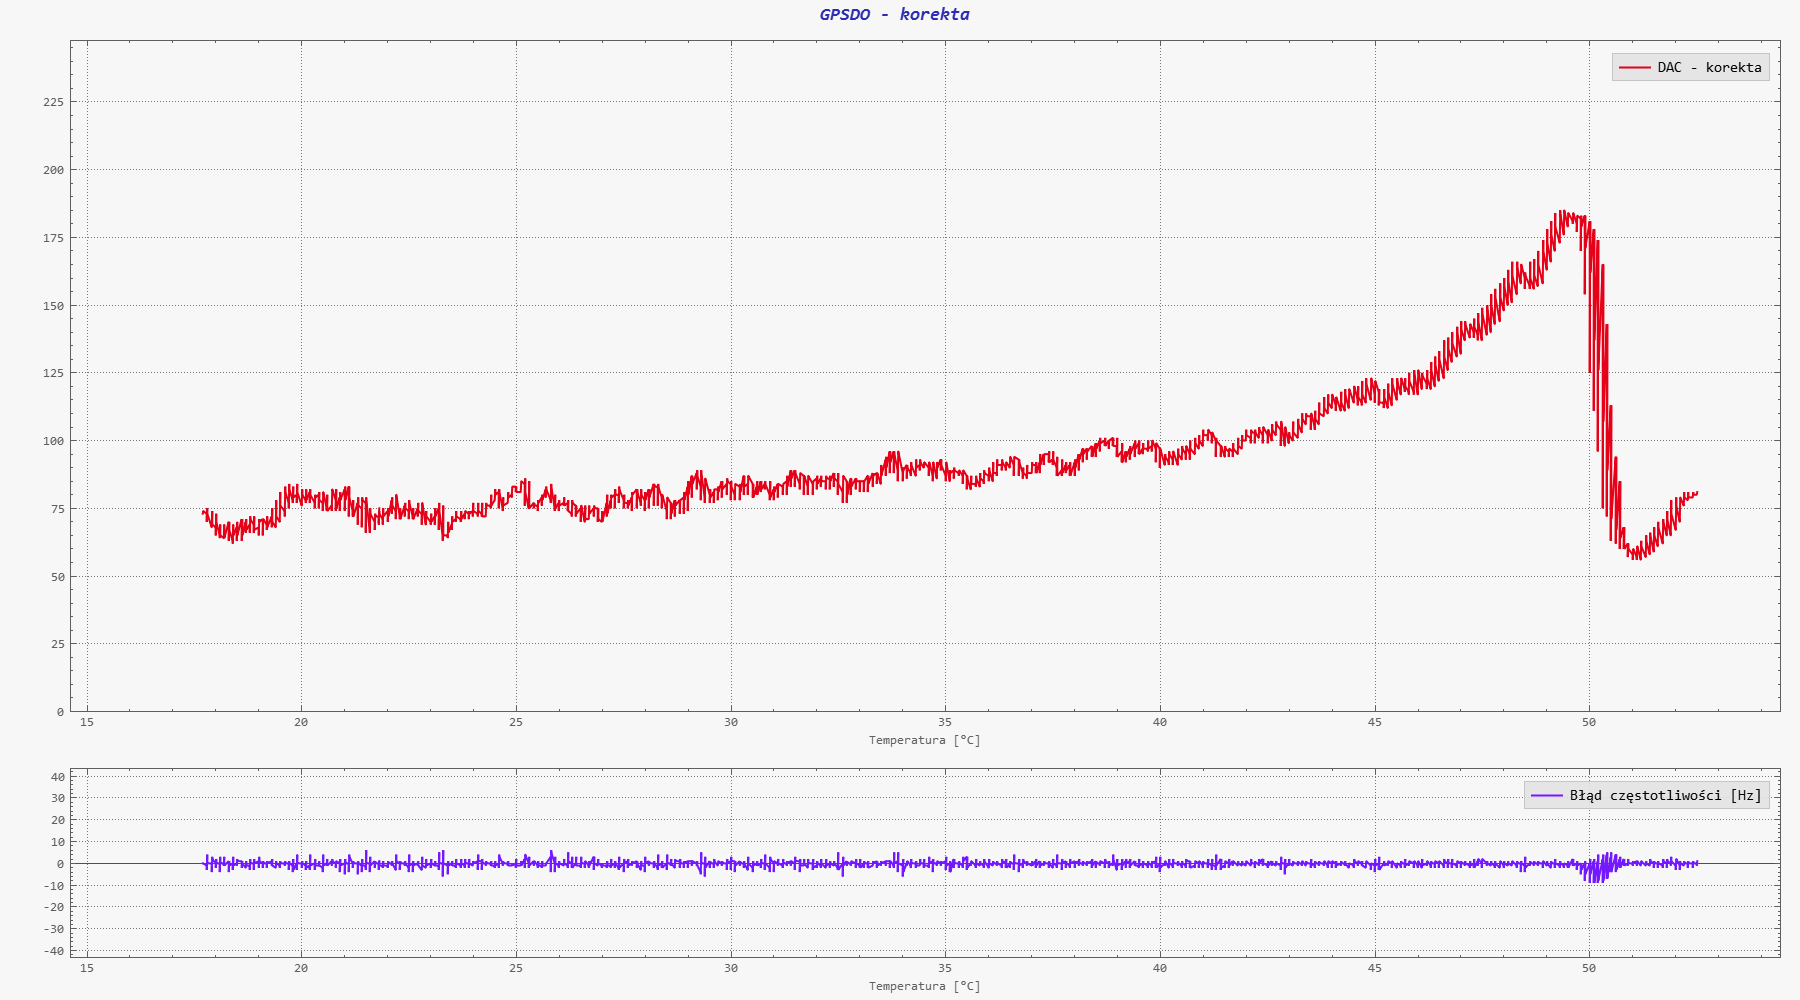Click the purple line swatch in frequency legend

coord(1546,795)
